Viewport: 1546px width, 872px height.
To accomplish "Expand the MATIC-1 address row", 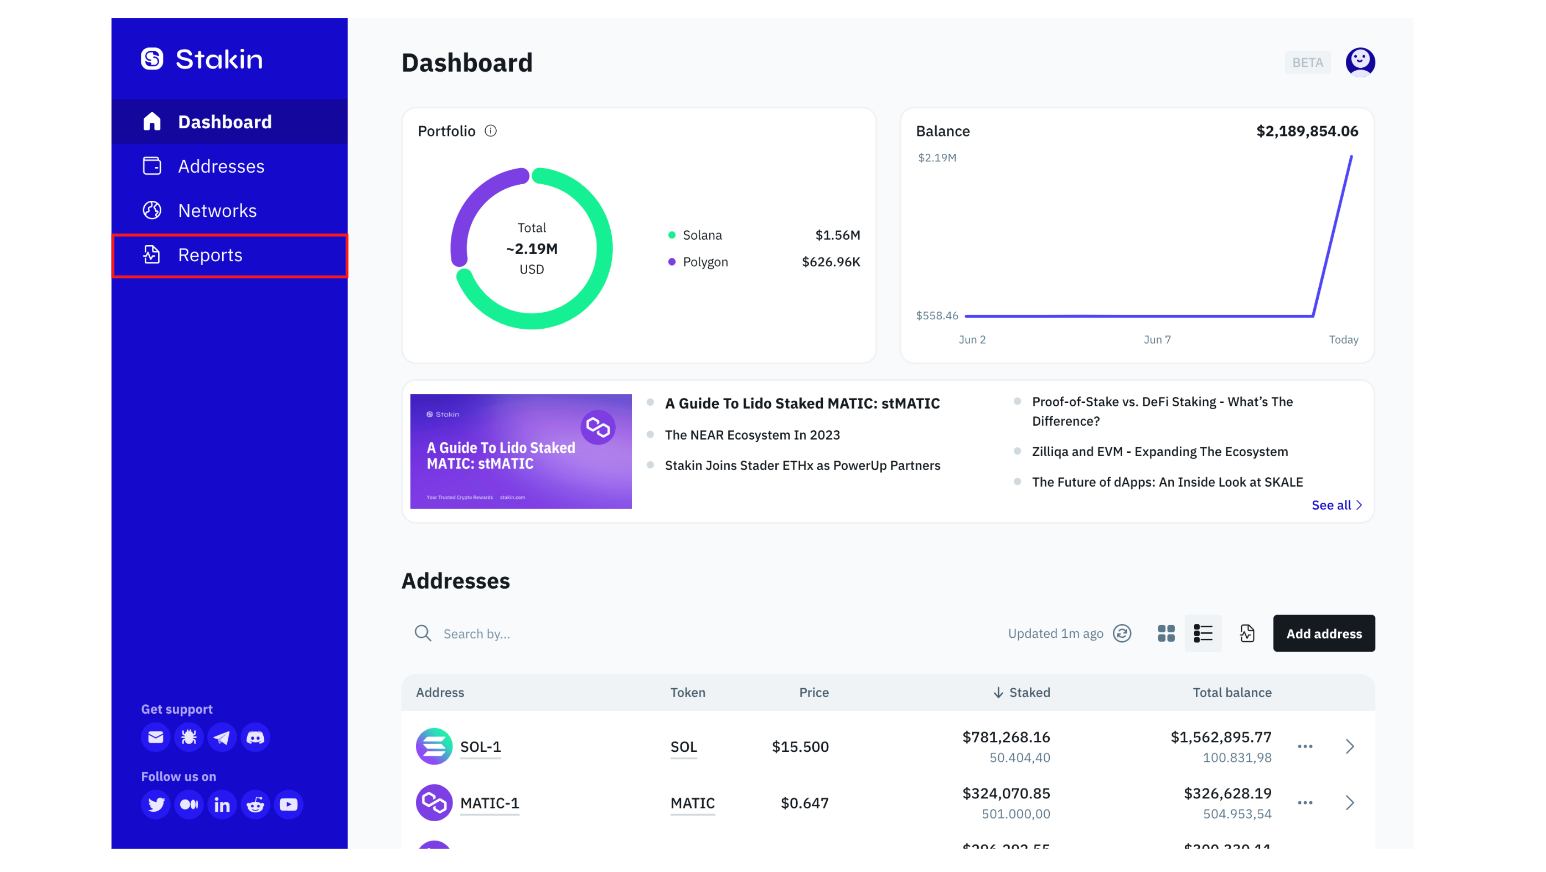I will 1349,802.
